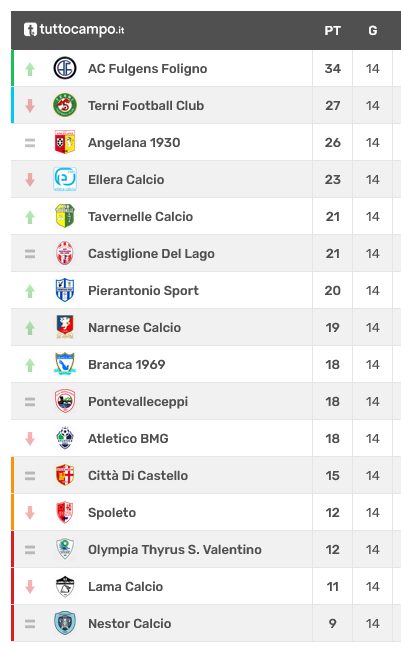
Task: Click Tavernelle Calcio yellow-green crest
Action: pyautogui.click(x=65, y=216)
